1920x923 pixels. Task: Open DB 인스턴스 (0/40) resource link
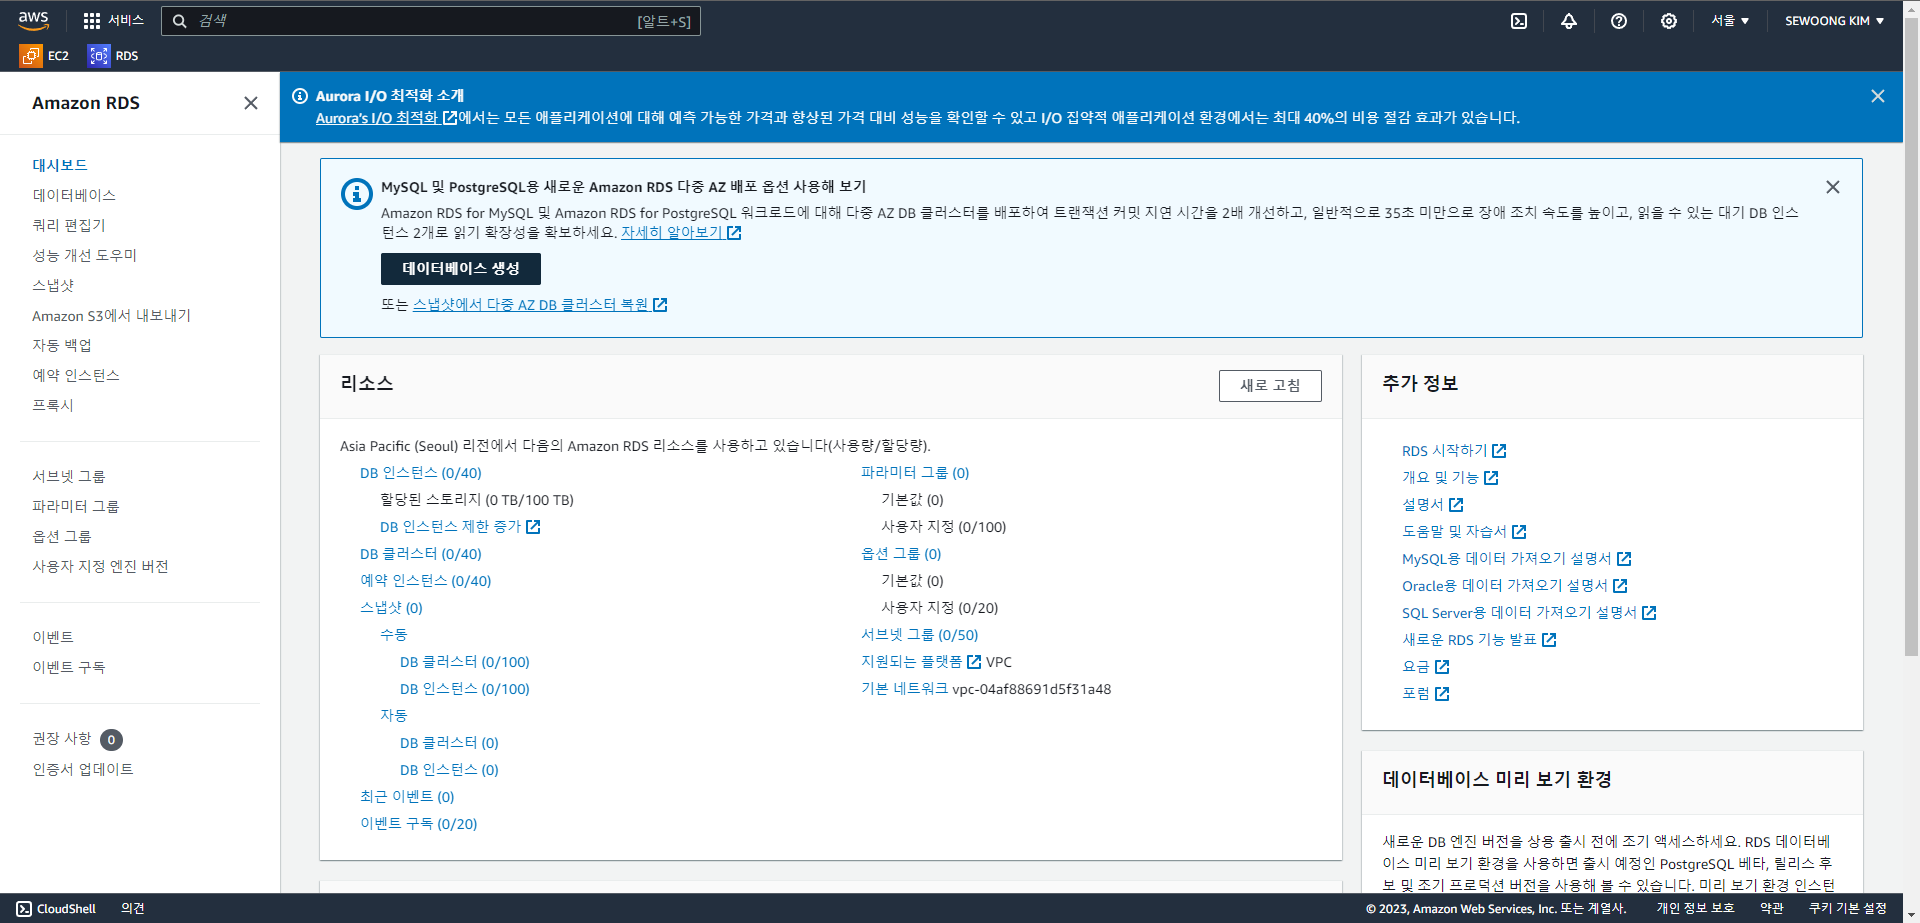click(x=421, y=473)
